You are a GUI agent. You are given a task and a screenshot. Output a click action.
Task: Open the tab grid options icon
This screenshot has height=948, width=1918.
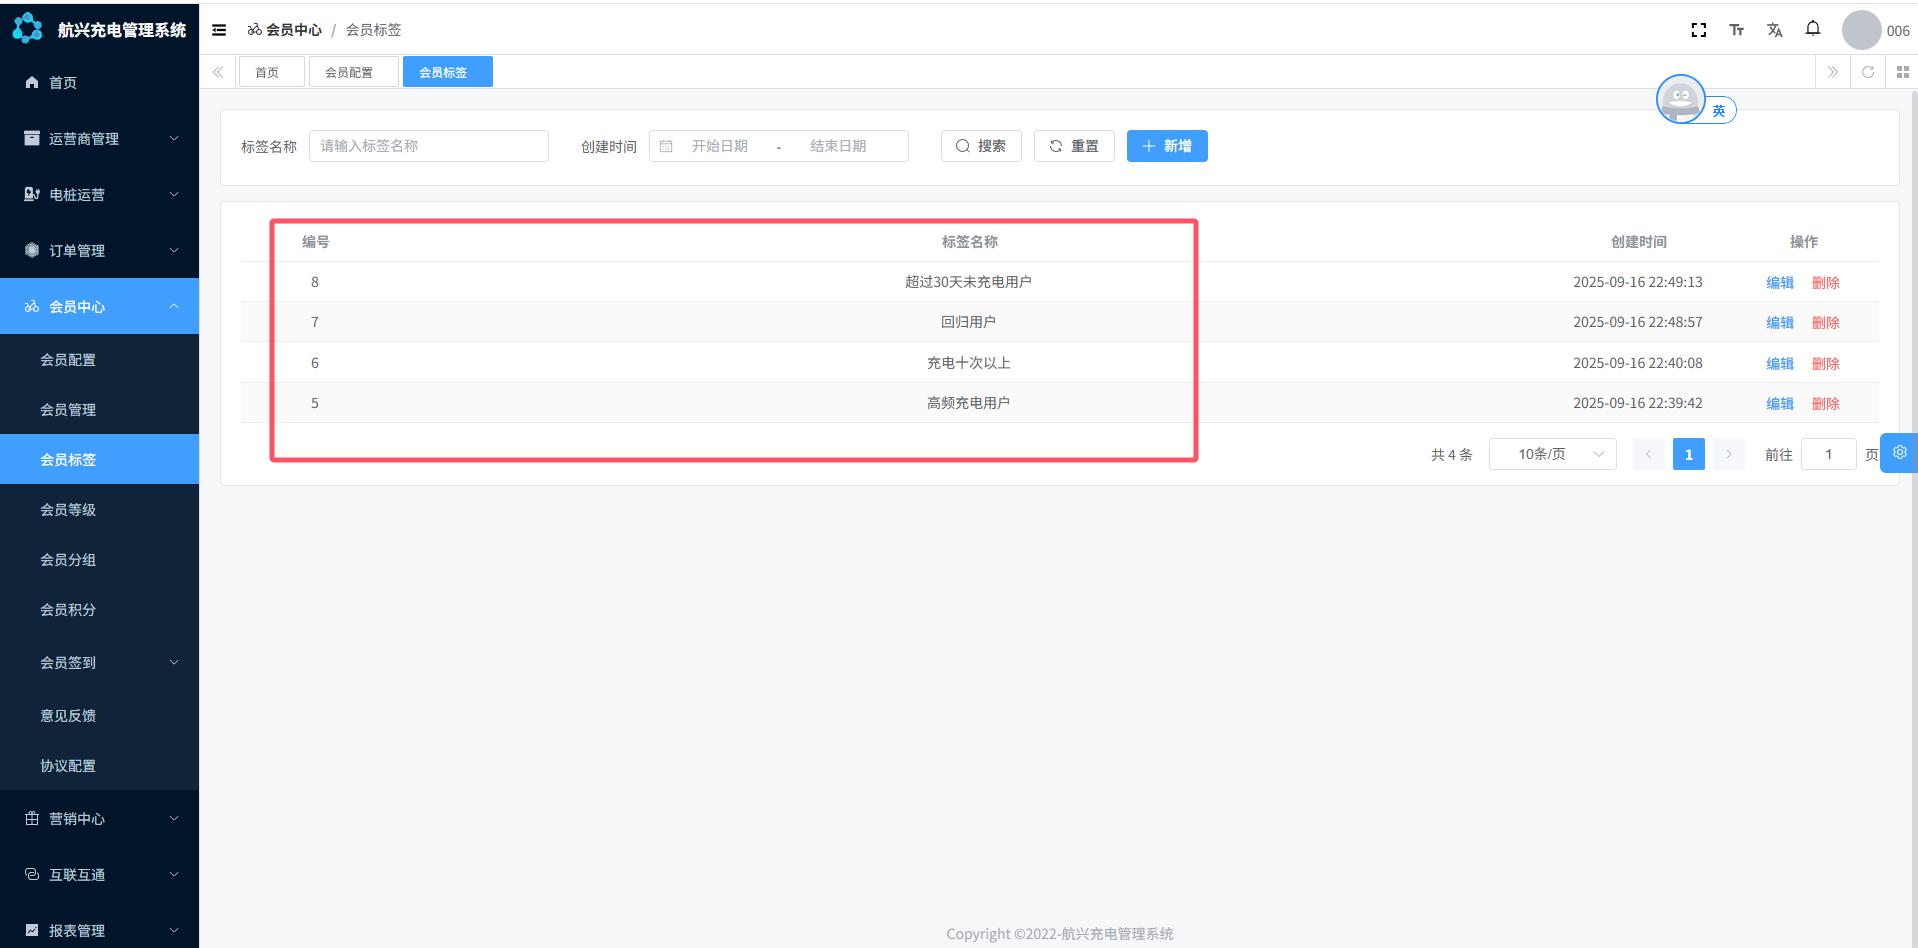pyautogui.click(x=1902, y=72)
